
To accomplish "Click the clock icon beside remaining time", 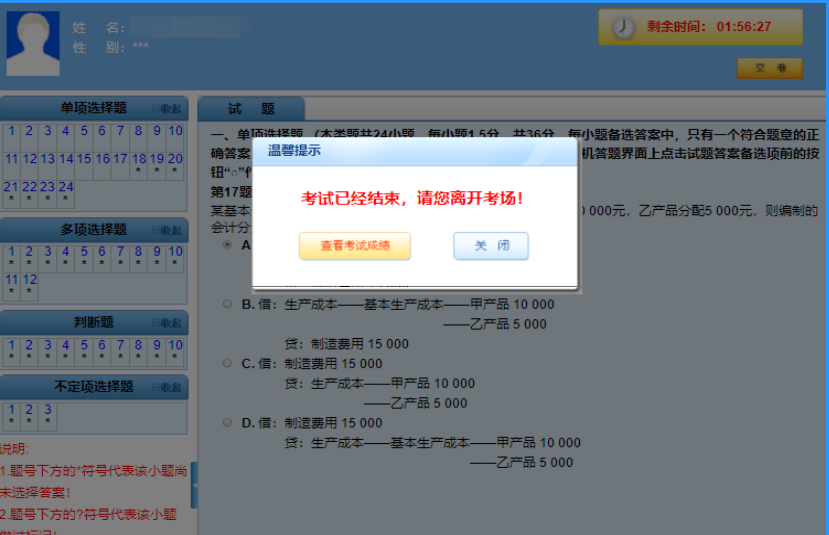I will (623, 28).
